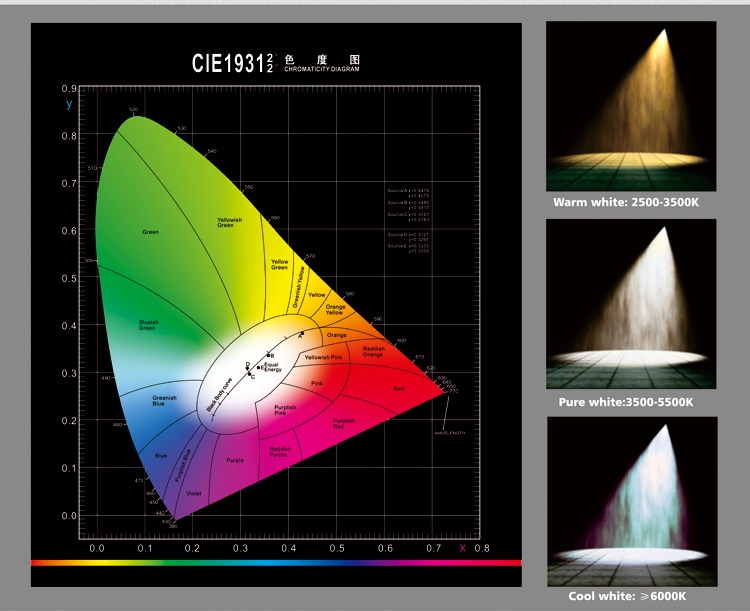Select the 'Pure white:3500-5500K' caption
This screenshot has height=611, width=750.
click(x=626, y=402)
